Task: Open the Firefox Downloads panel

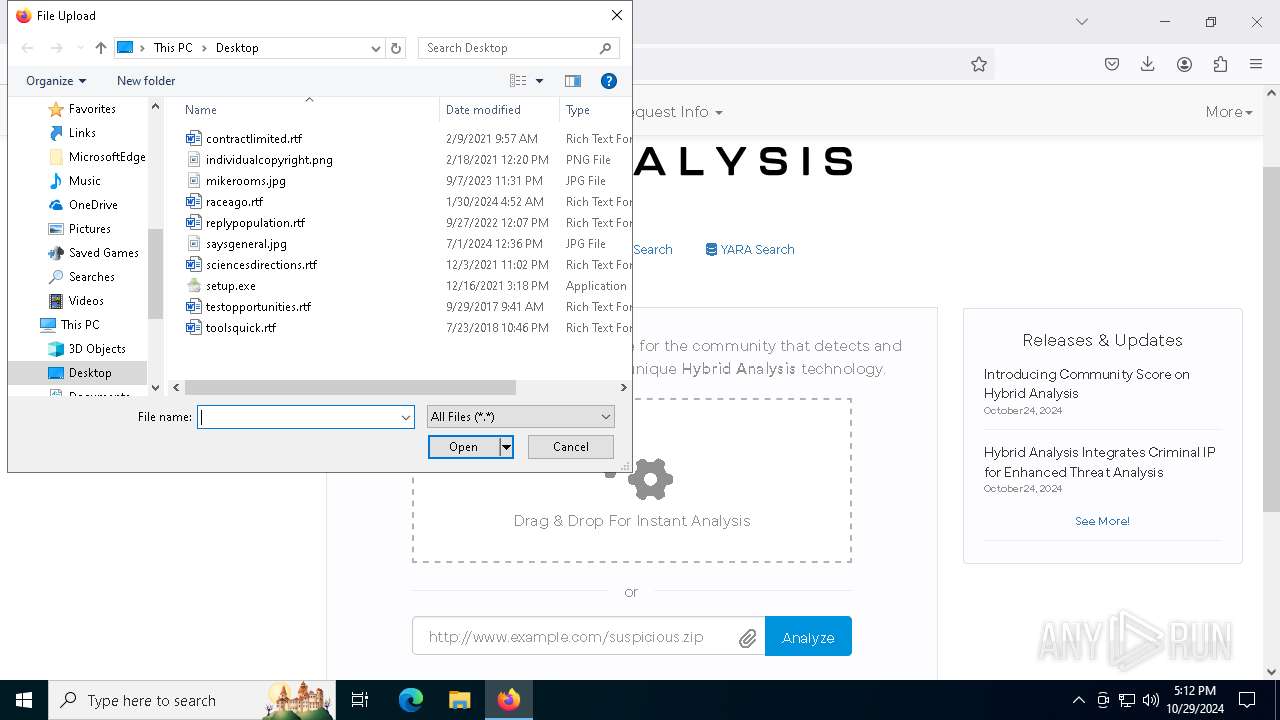Action: click(1148, 64)
